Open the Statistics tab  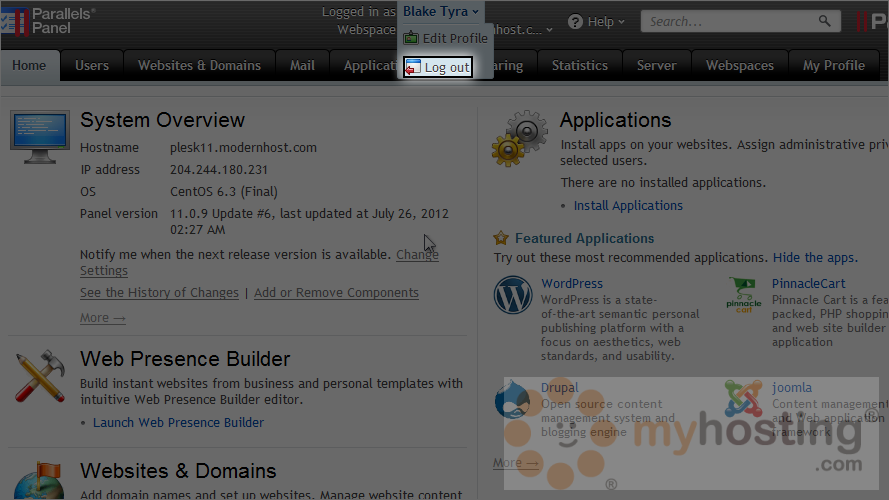[x=580, y=65]
